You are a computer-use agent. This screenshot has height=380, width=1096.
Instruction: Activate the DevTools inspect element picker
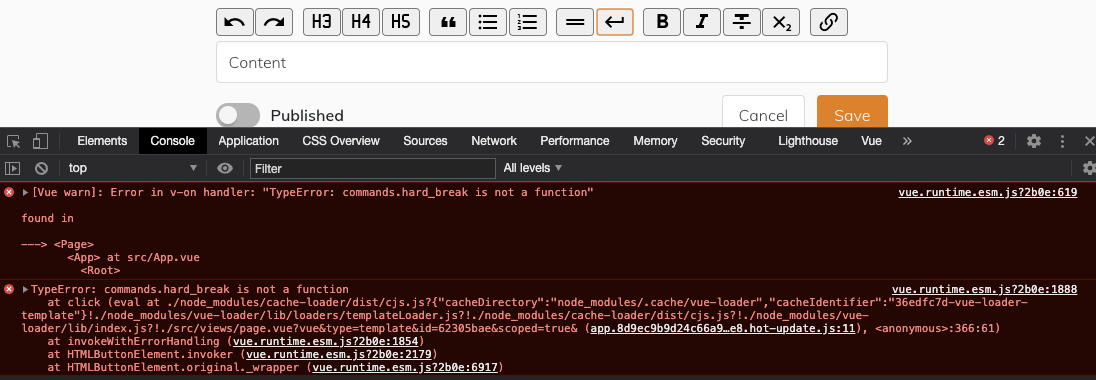14,141
